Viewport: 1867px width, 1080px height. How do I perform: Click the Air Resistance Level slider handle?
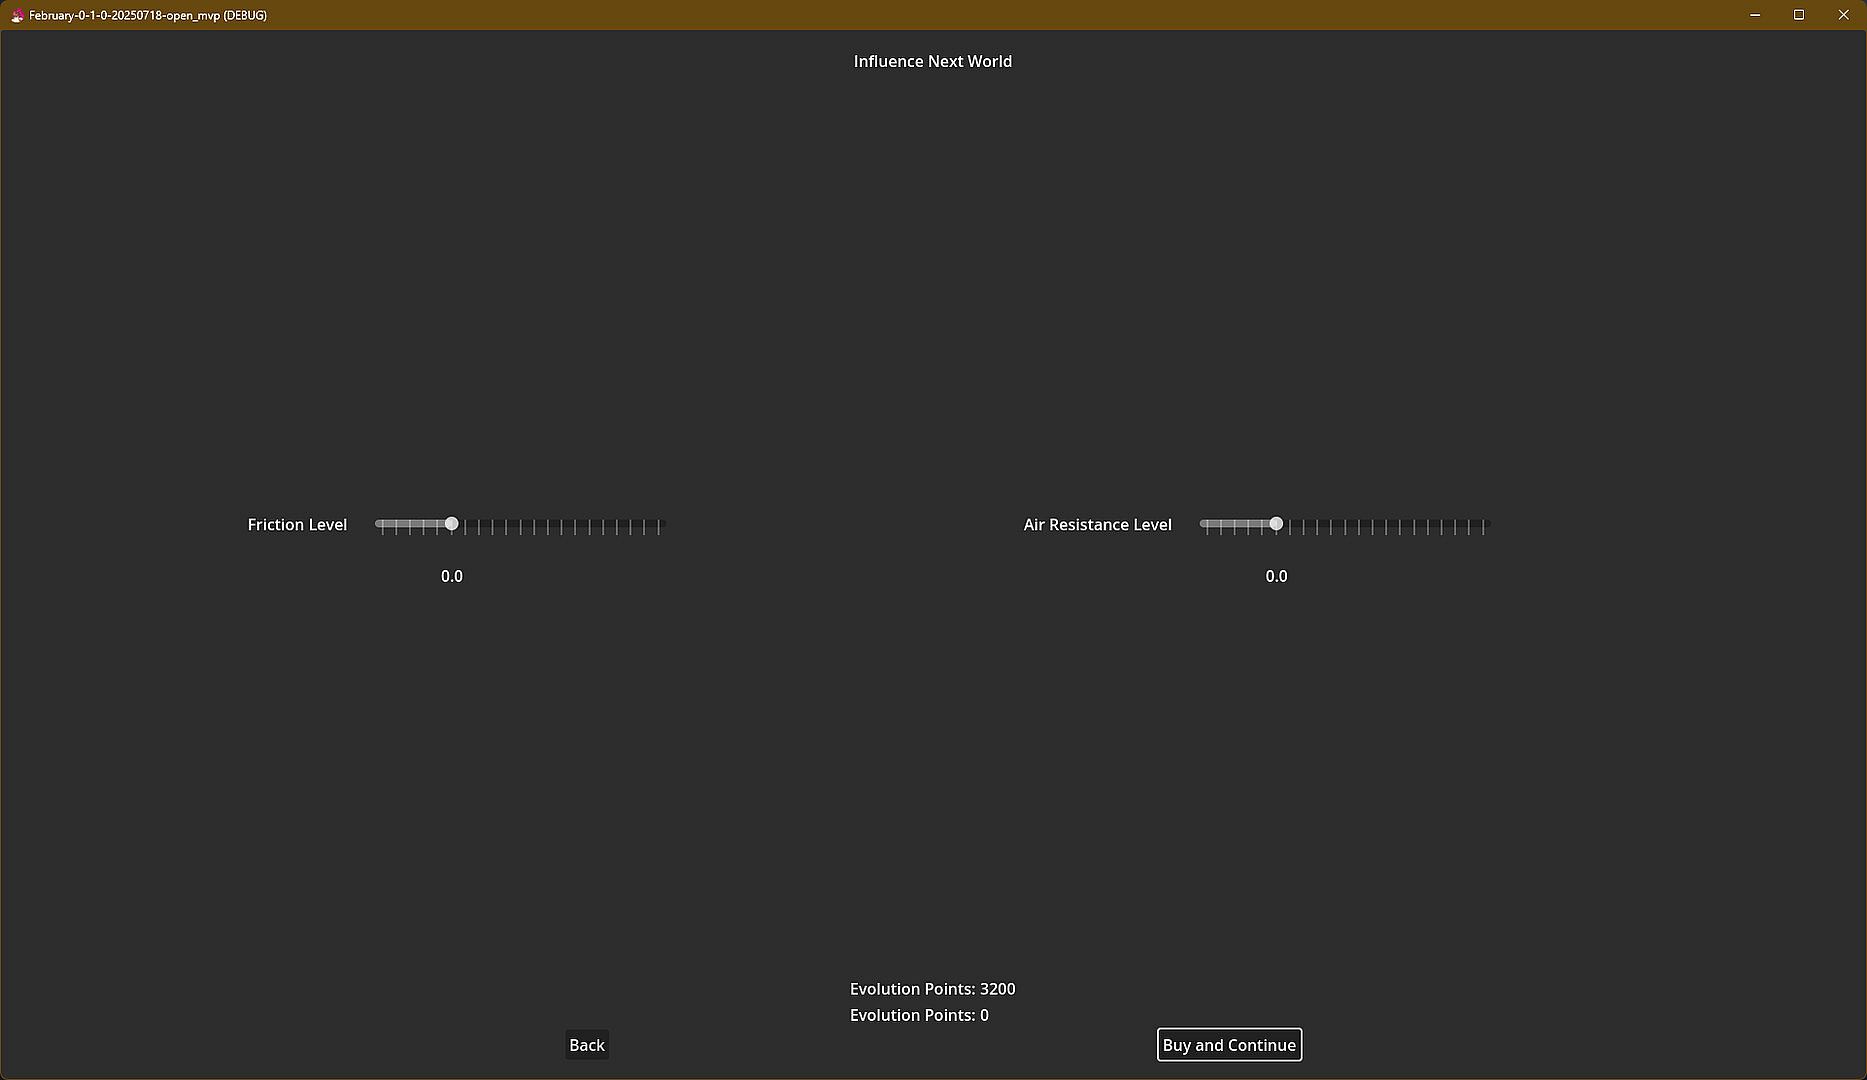point(1276,524)
